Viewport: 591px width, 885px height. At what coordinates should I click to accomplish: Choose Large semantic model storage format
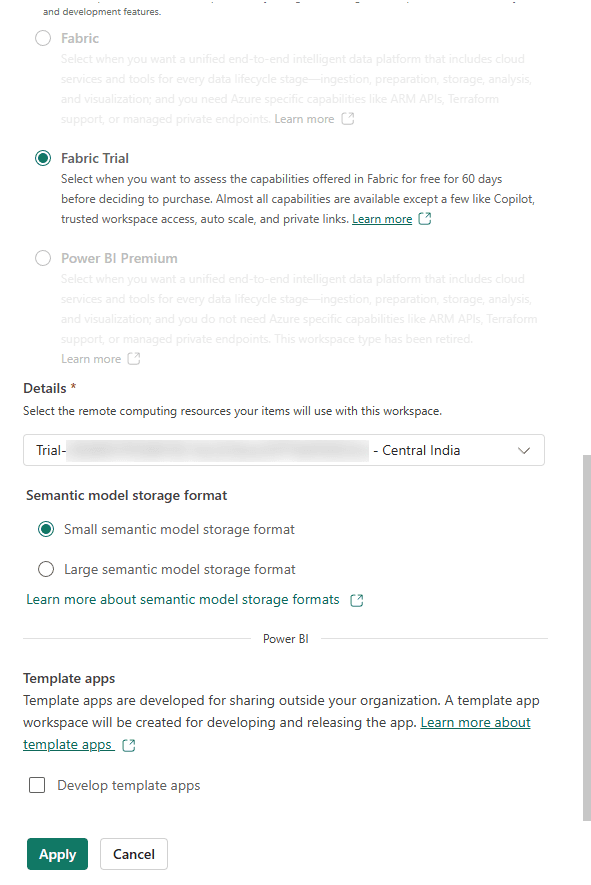pyautogui.click(x=46, y=569)
